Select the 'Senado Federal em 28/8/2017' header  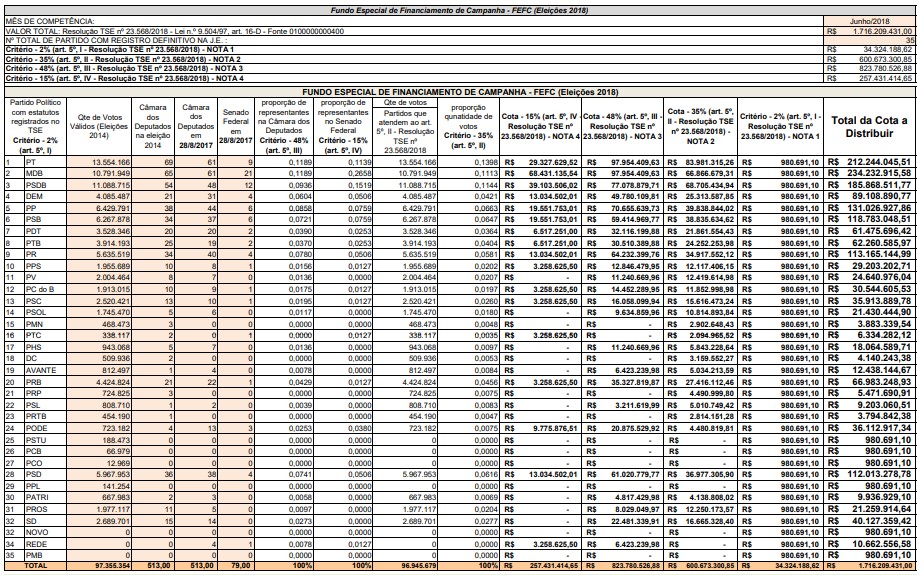[237, 126]
